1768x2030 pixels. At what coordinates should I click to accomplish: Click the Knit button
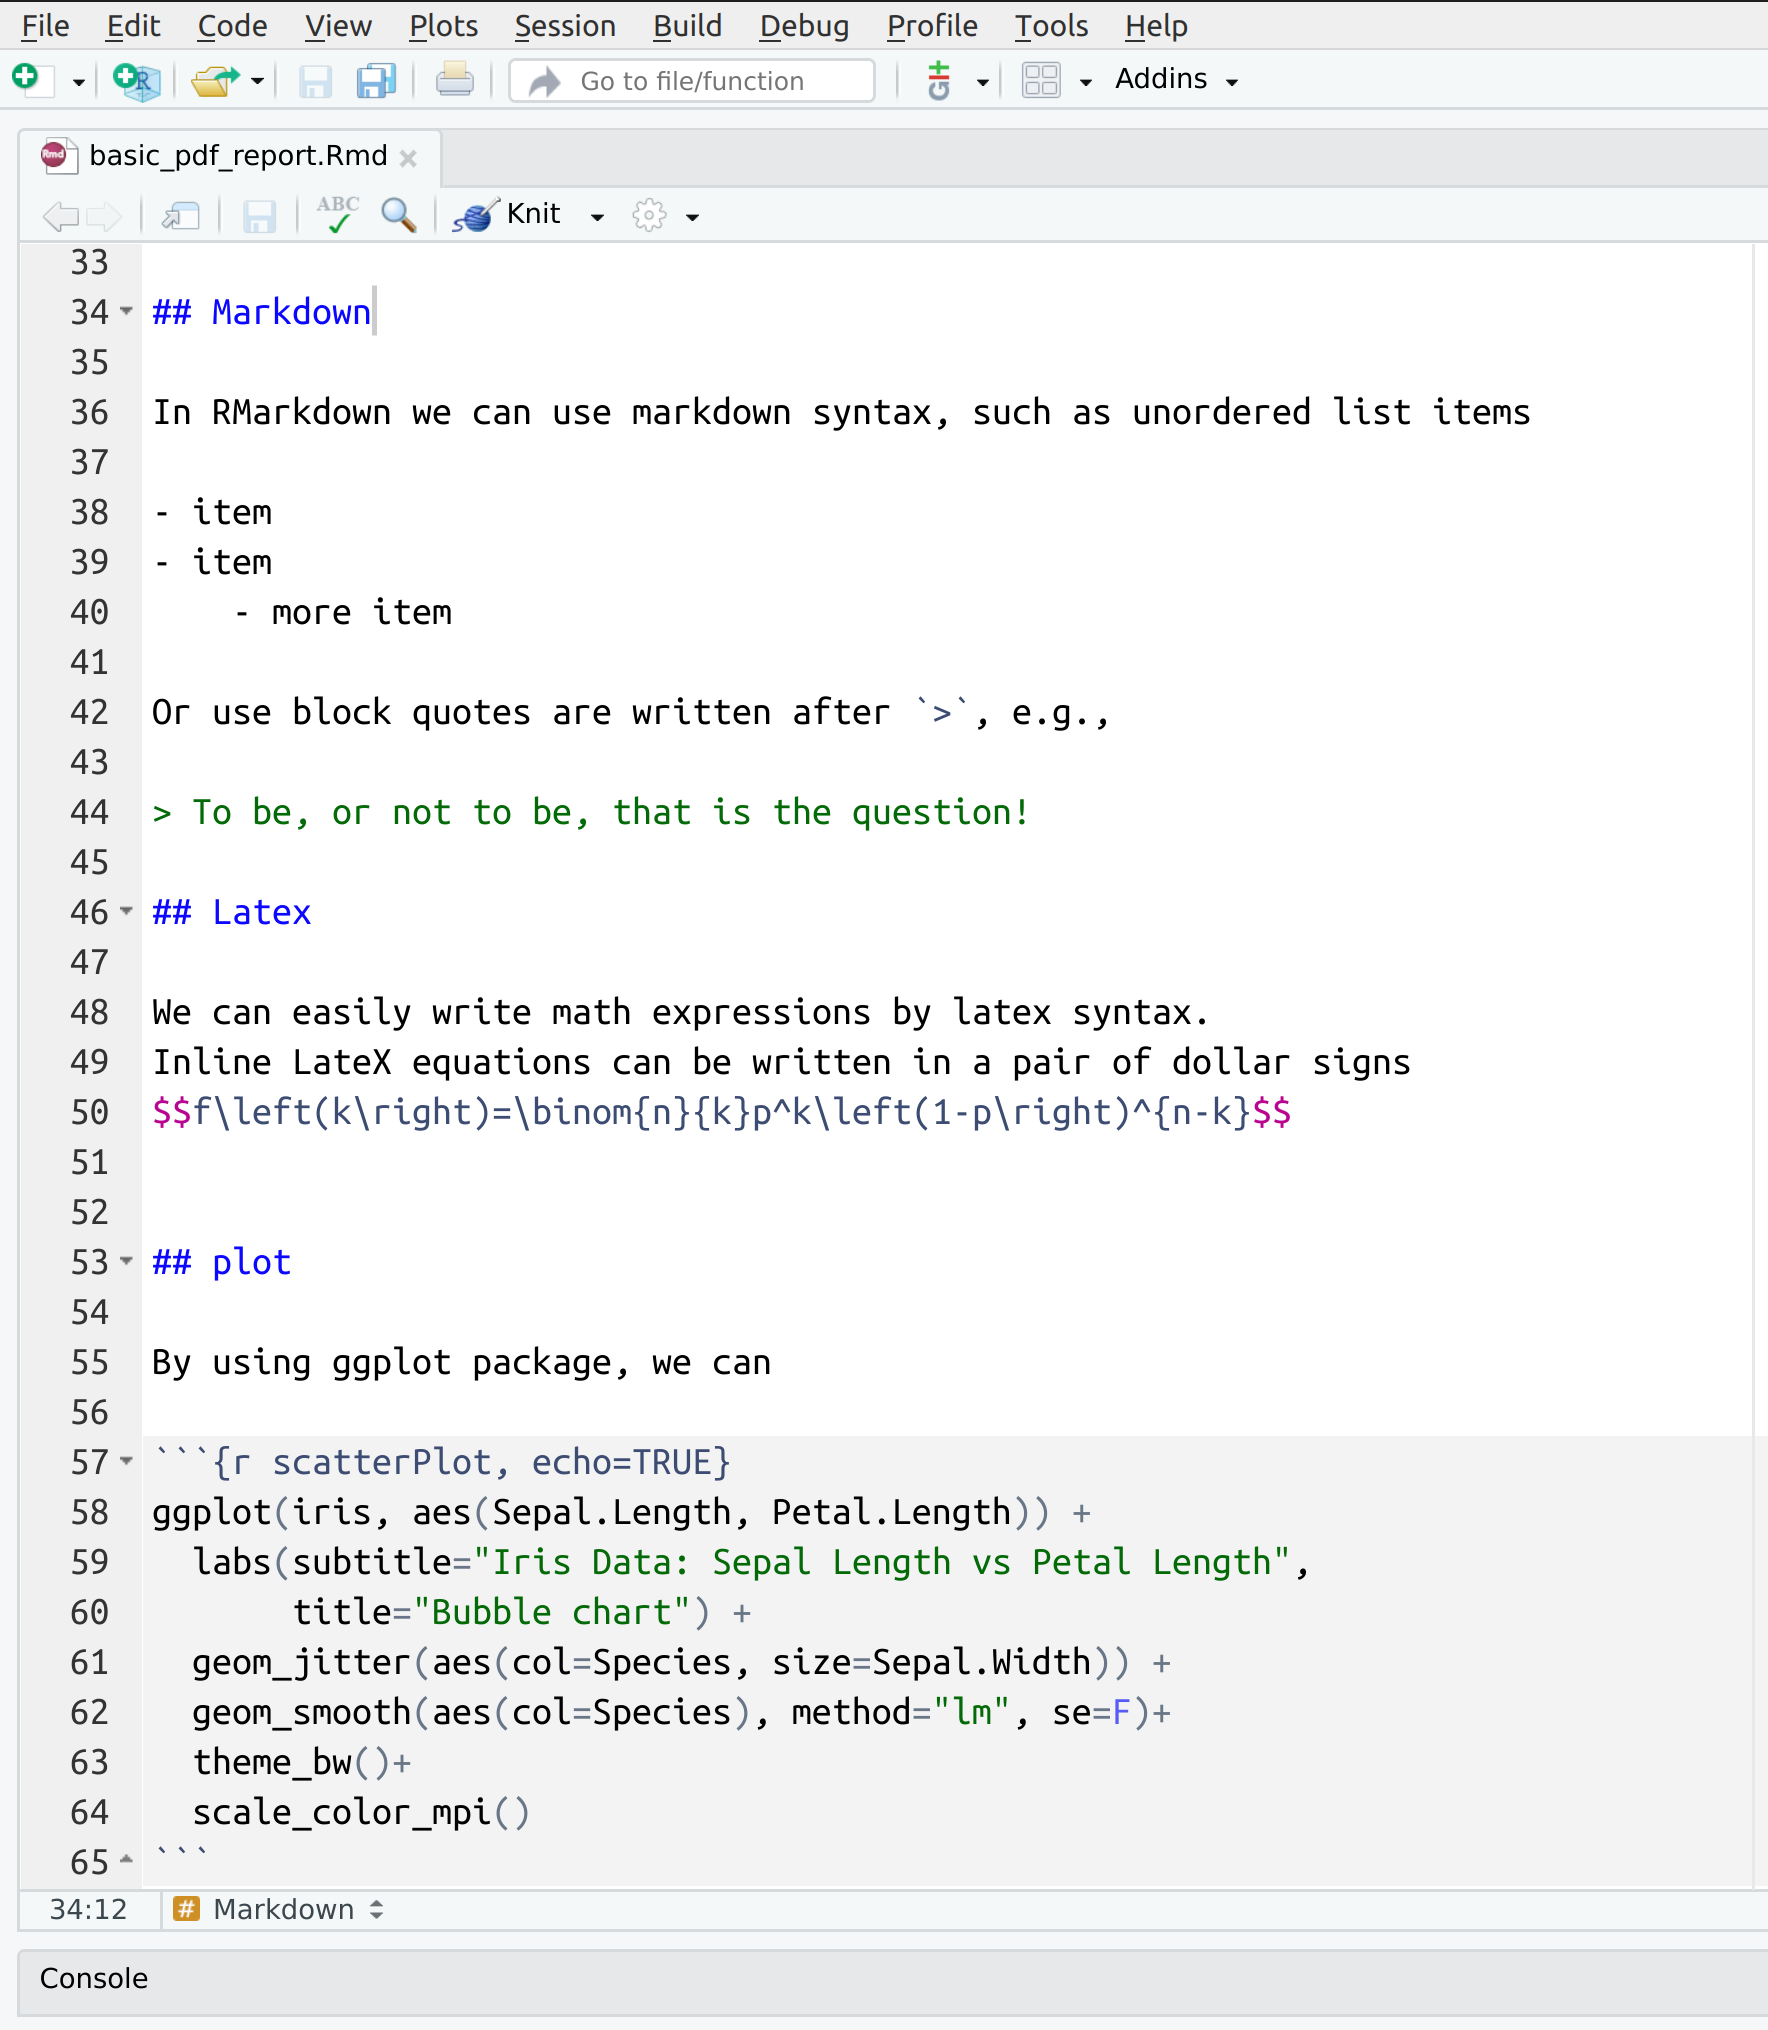tap(507, 214)
